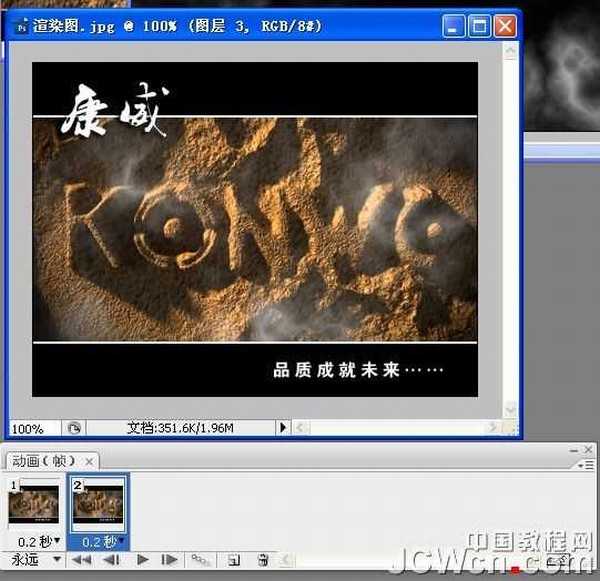Image resolution: width=600 pixels, height=581 pixels.
Task: Click the 100% zoom level field
Action: click(28, 428)
